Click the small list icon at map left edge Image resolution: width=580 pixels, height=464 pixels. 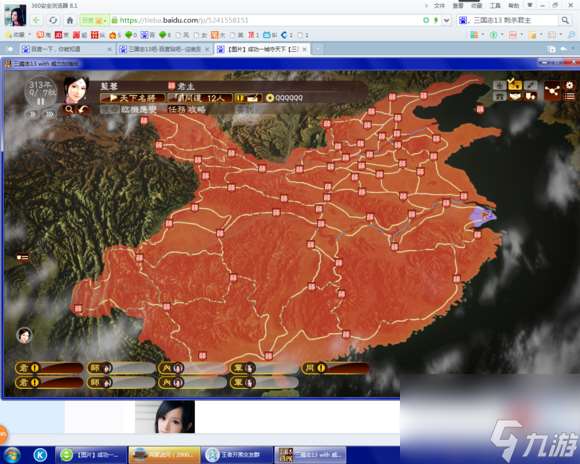click(x=23, y=257)
